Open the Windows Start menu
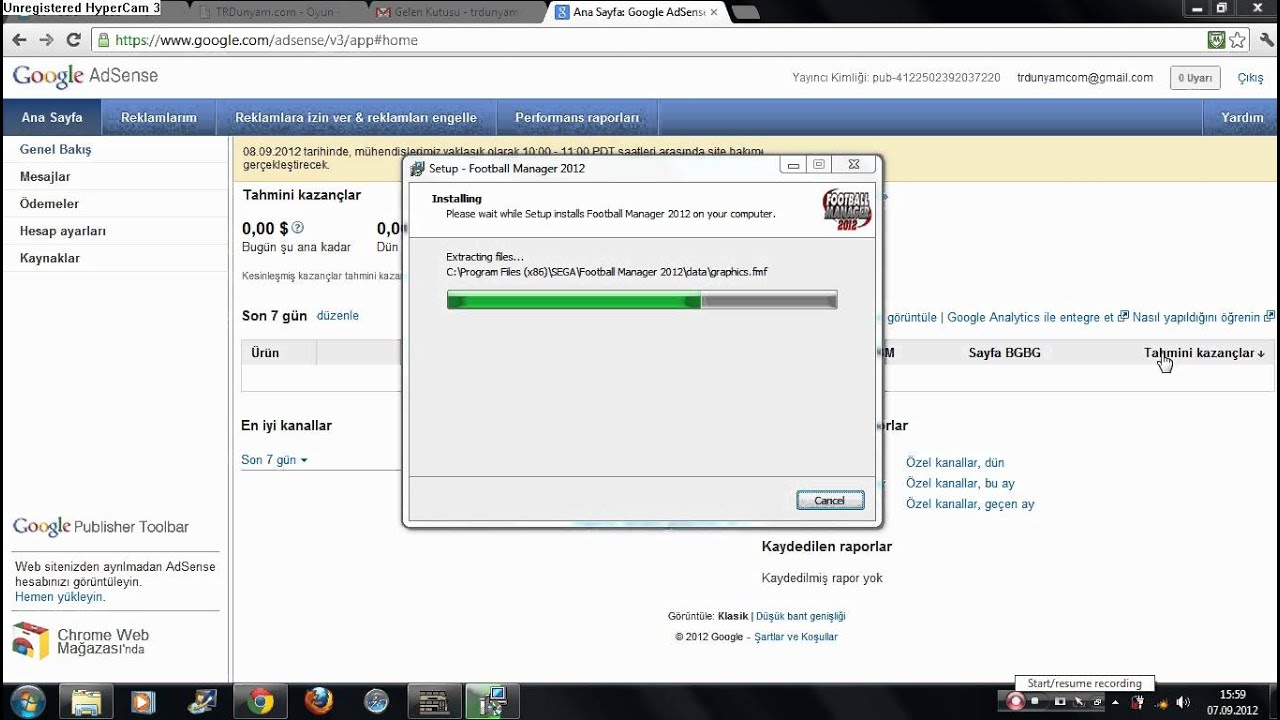 (x=27, y=702)
